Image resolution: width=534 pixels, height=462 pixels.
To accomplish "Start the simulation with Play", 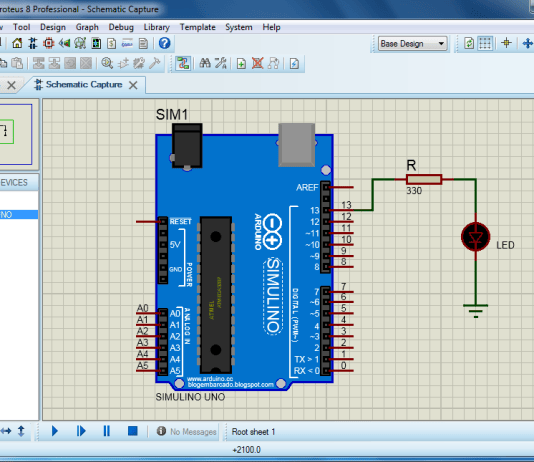I will point(54,431).
